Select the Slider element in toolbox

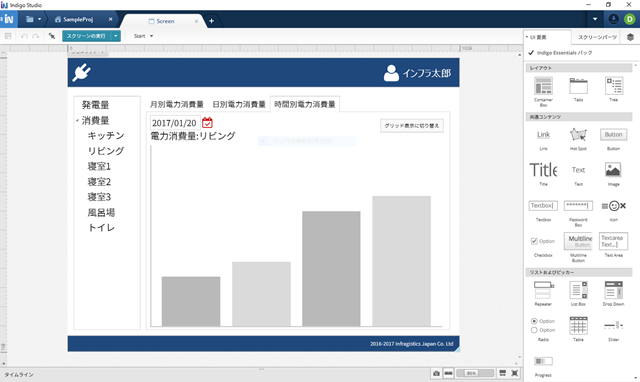pos(613,330)
